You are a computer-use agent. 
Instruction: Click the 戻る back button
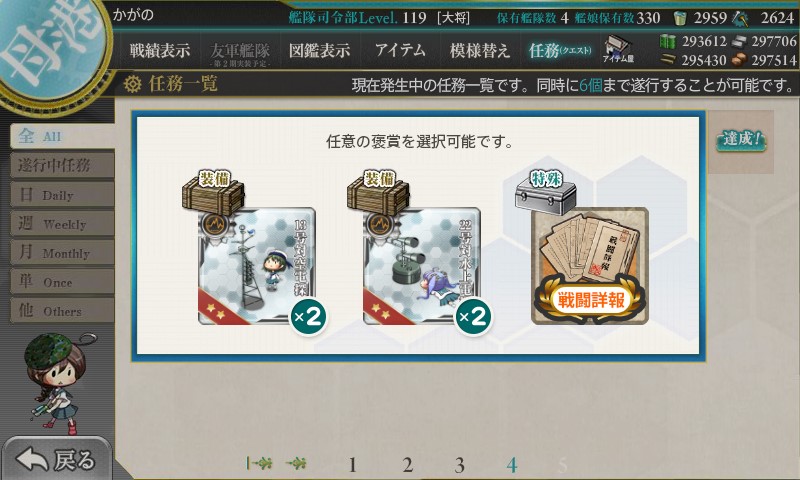pos(56,459)
